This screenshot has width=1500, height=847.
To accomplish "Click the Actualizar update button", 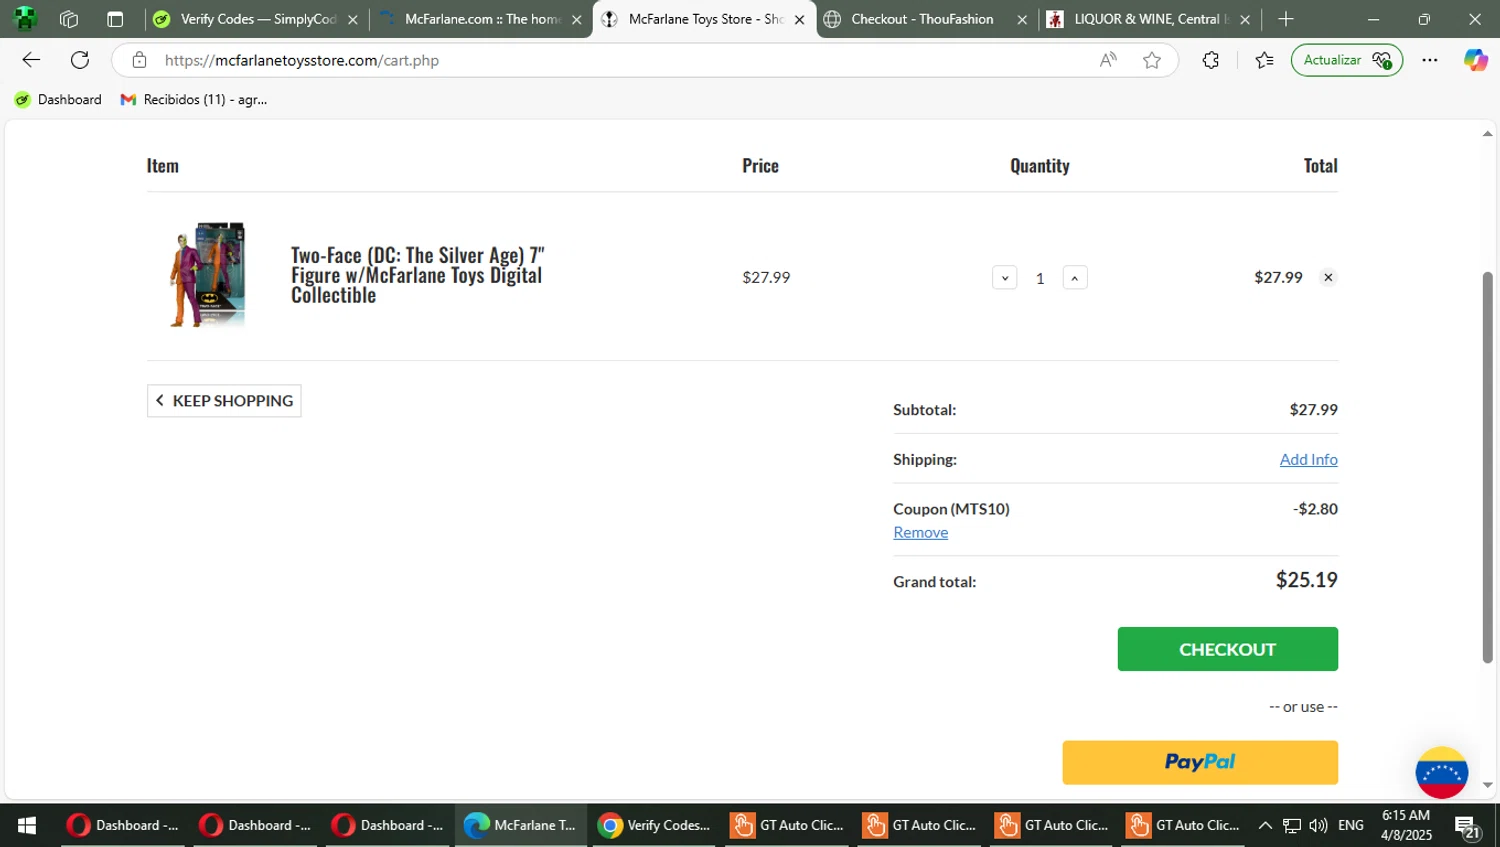I will point(1346,60).
